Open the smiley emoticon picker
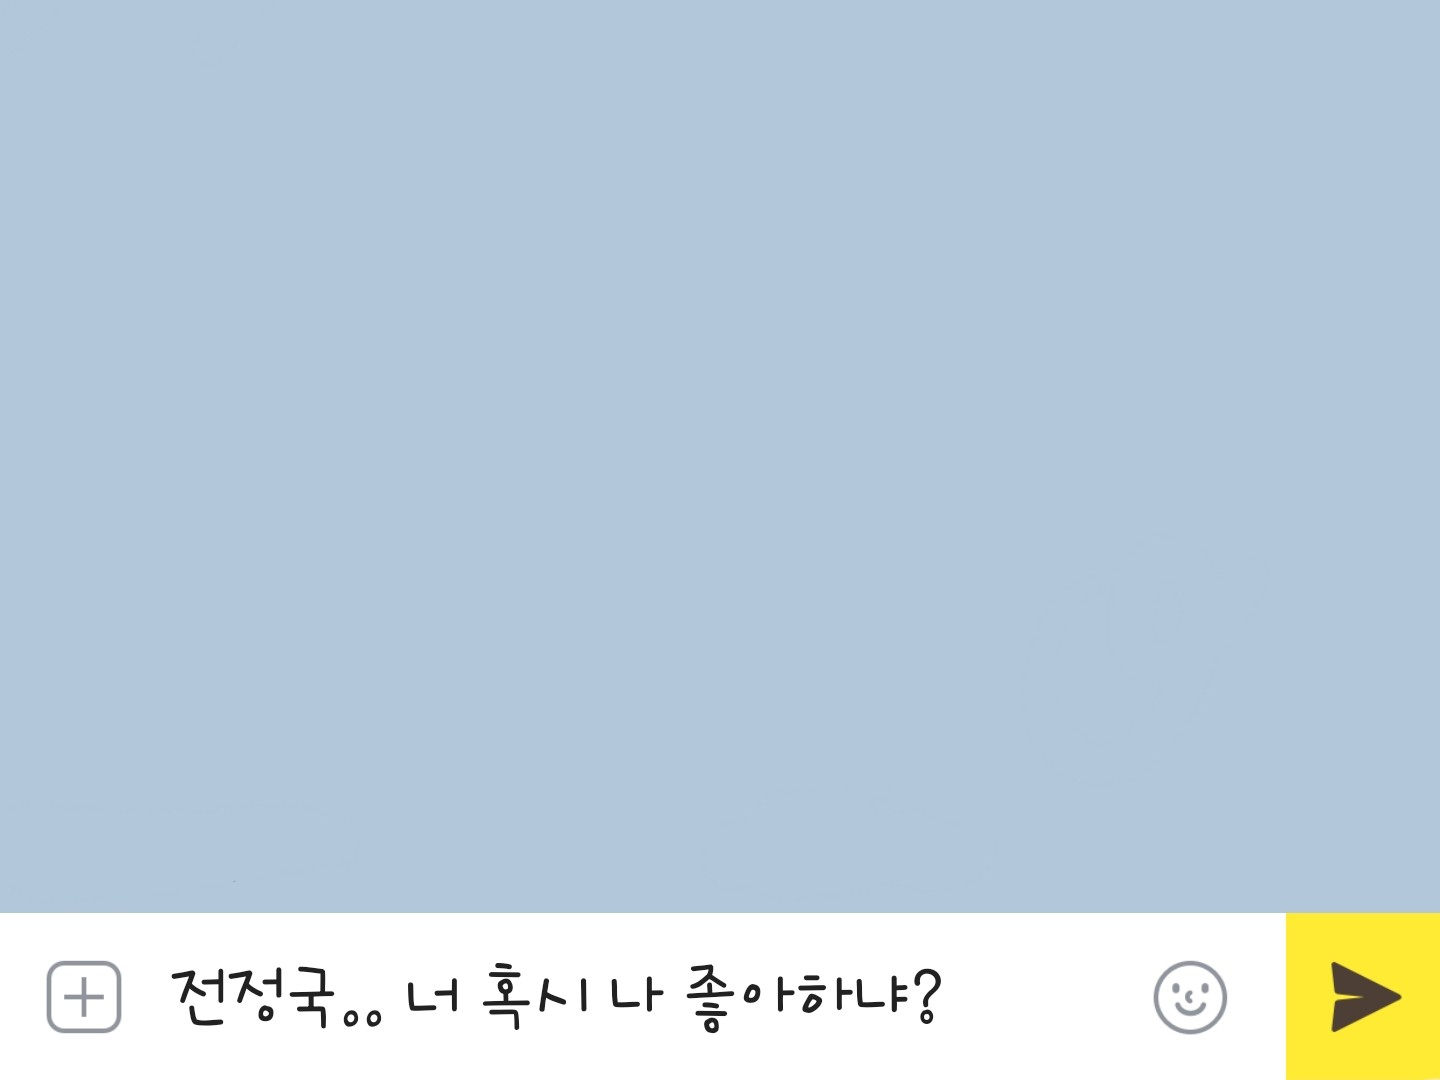 pyautogui.click(x=1190, y=997)
